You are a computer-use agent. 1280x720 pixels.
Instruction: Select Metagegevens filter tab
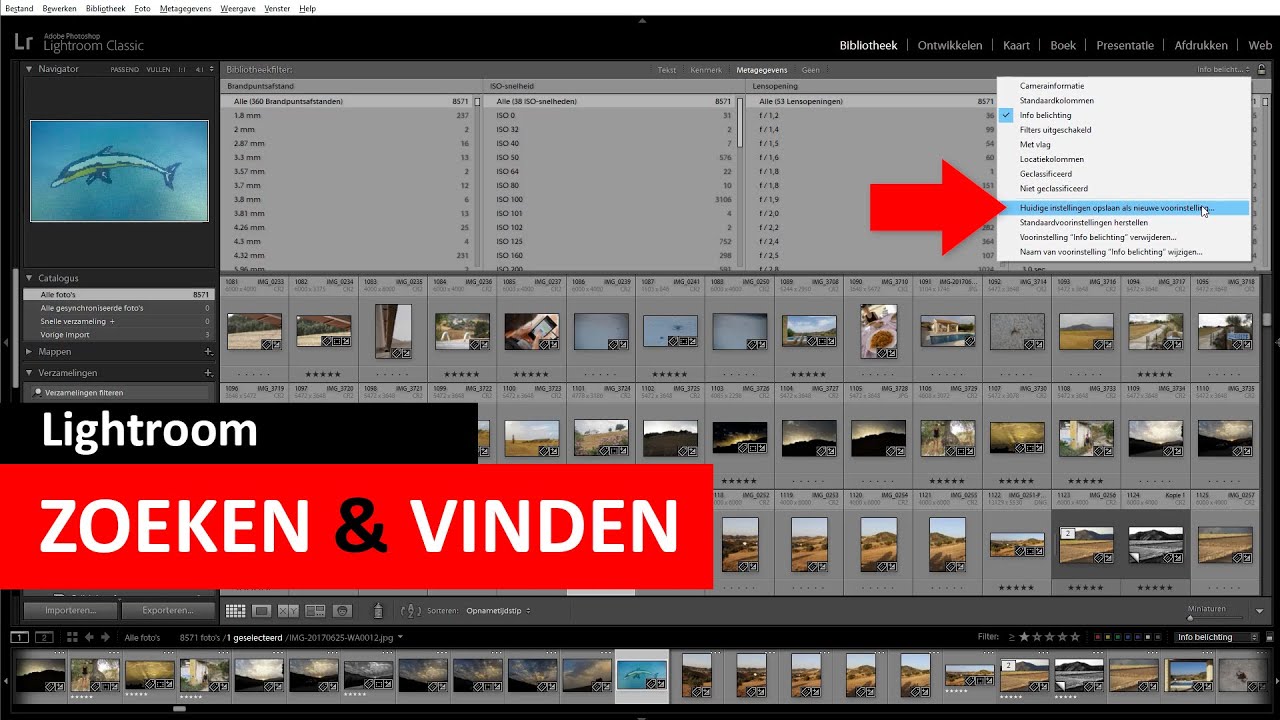click(x=762, y=70)
